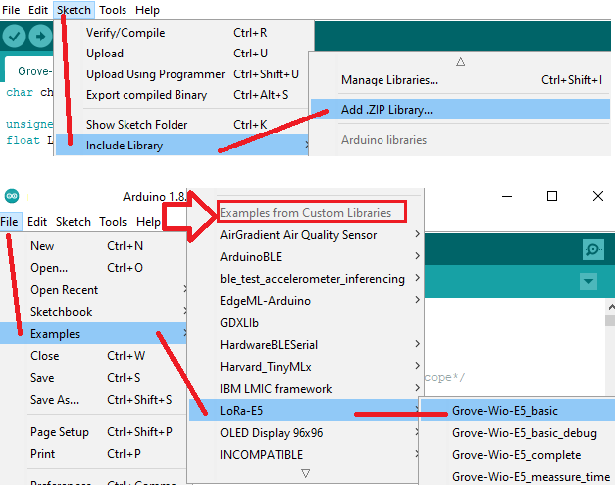Screen dimensions: 616x485
Task: Expand AirGradient Air Quality Sensor examples
Action: point(305,235)
